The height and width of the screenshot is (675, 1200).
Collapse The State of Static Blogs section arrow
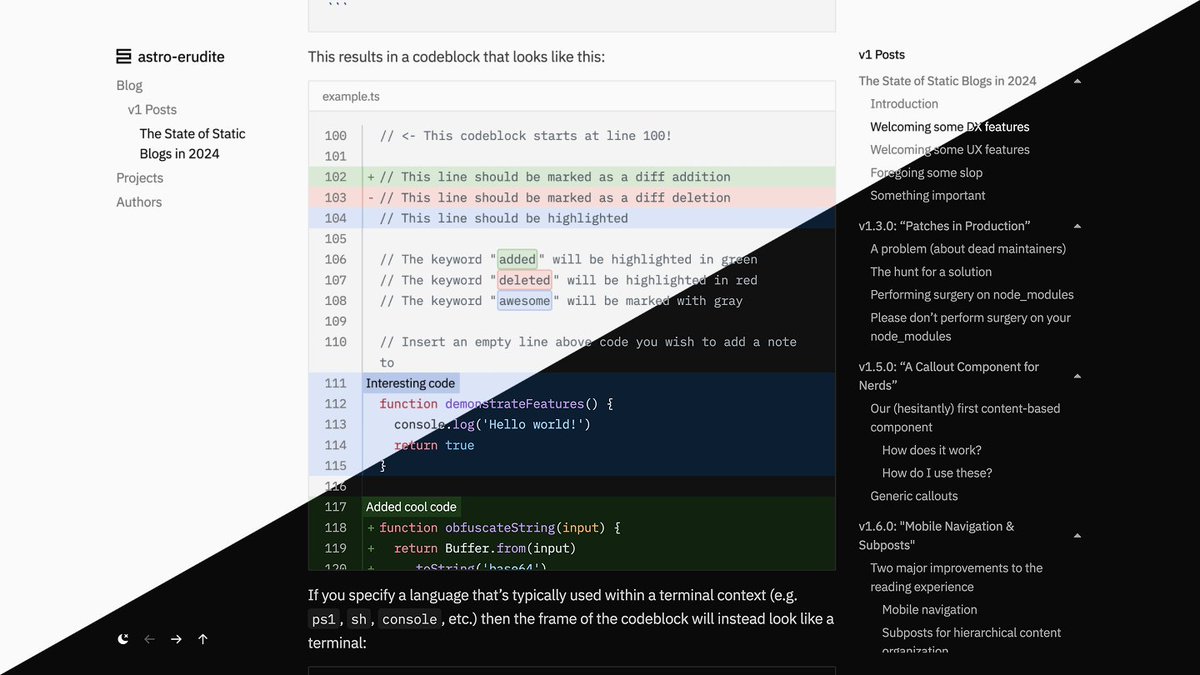1077,81
